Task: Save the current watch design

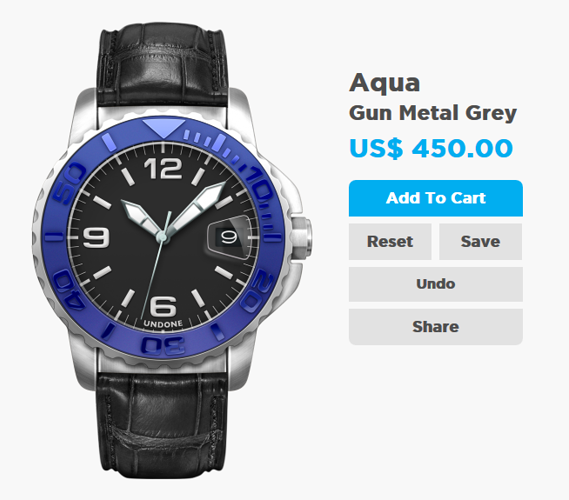Action: click(480, 242)
